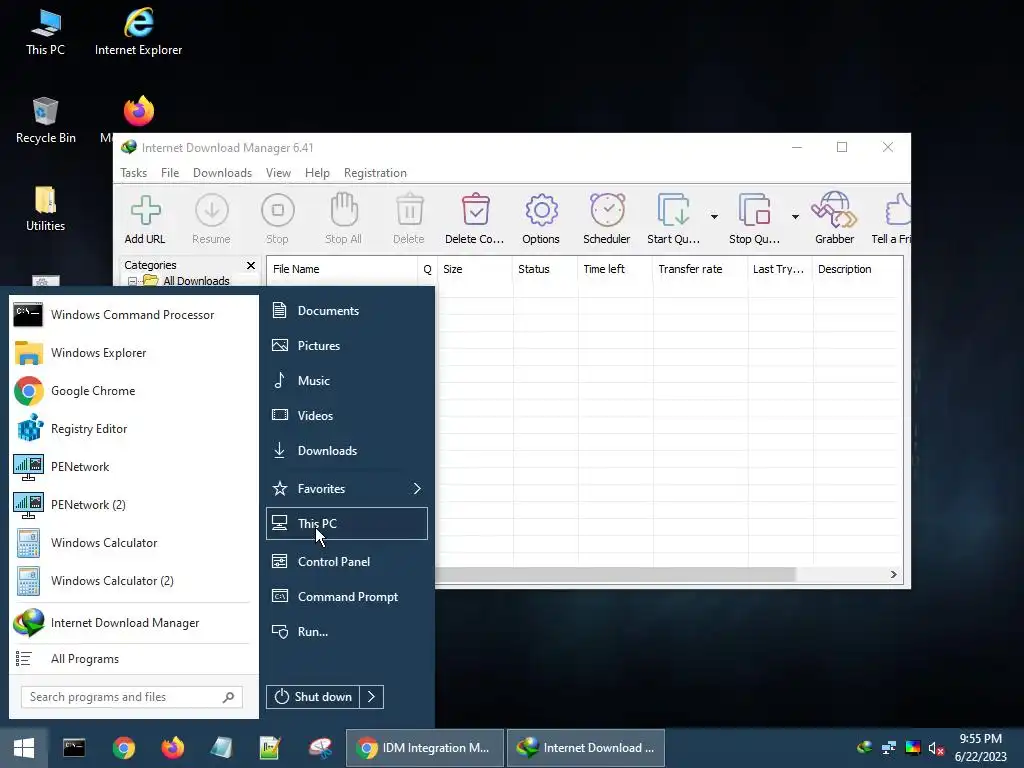Sort by Transfer rate column header

tap(699, 269)
